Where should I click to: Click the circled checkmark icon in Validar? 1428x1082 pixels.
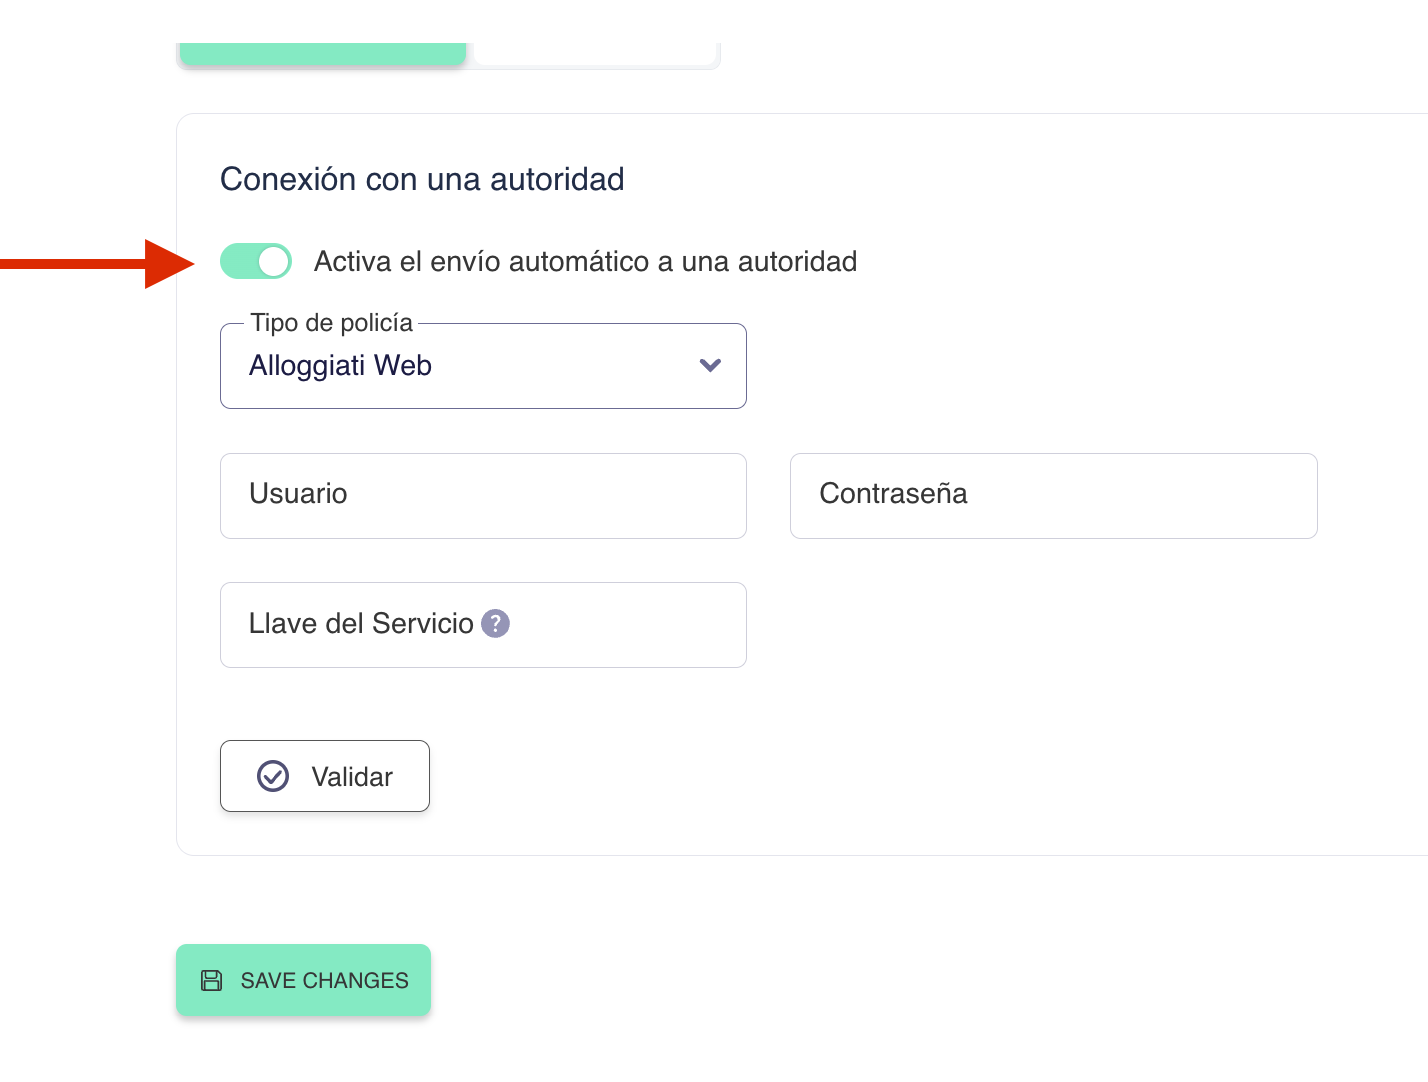tap(273, 776)
